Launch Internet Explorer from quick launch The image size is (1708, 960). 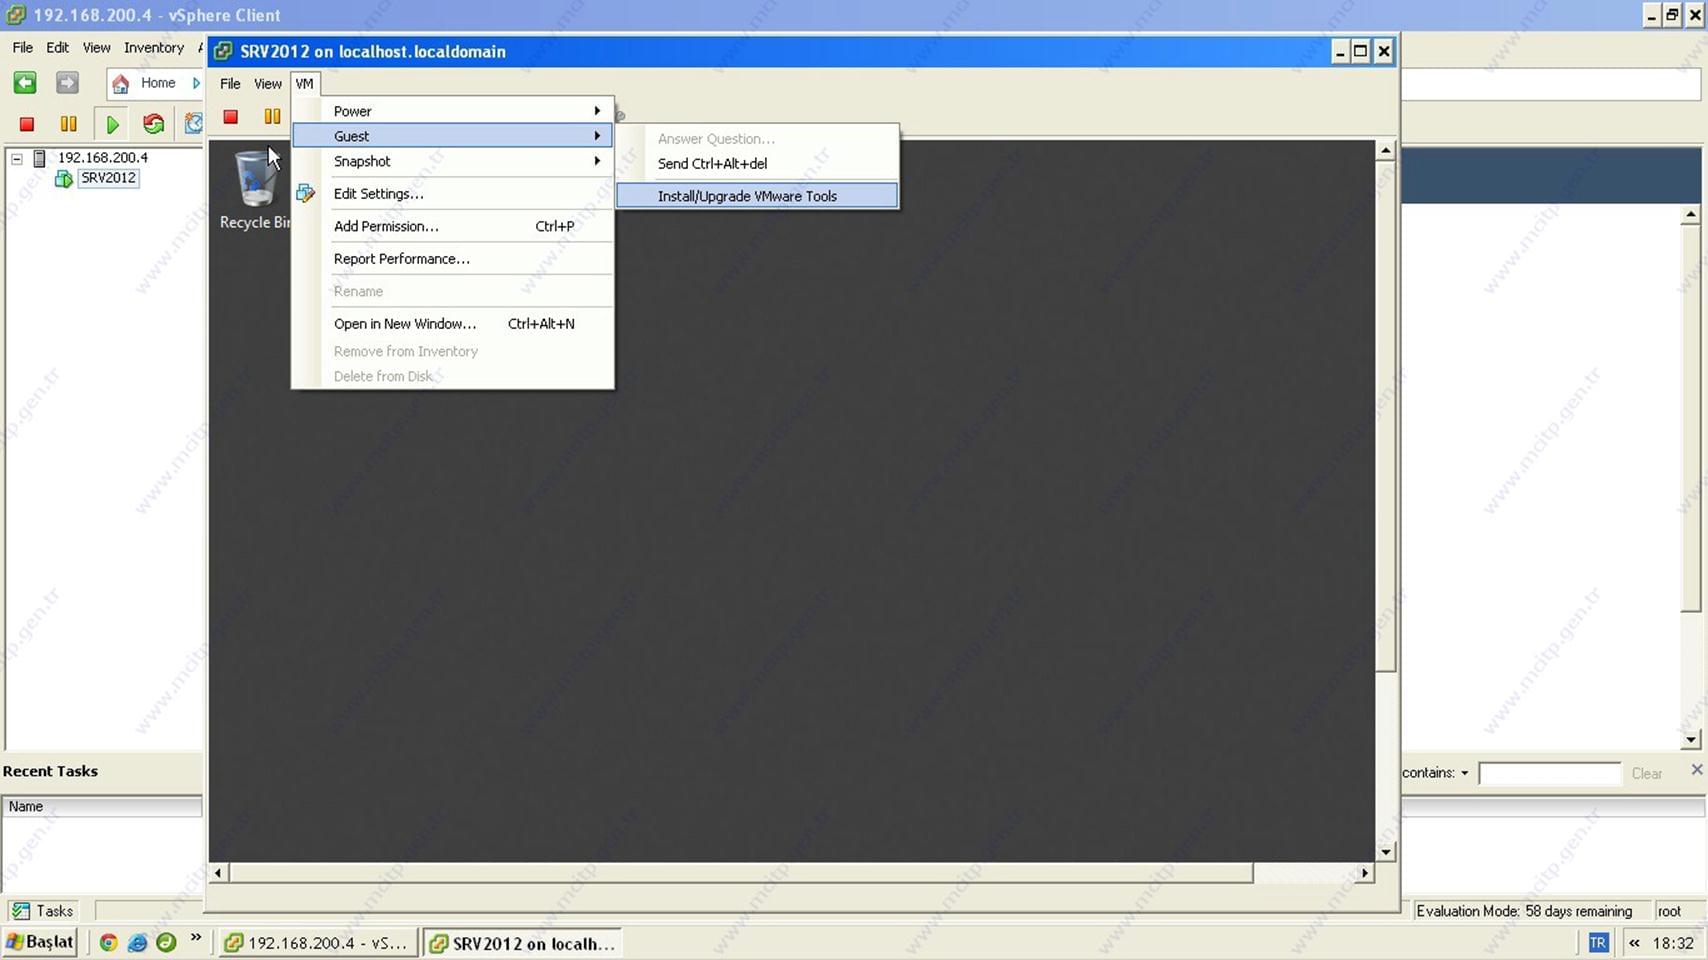(x=137, y=942)
